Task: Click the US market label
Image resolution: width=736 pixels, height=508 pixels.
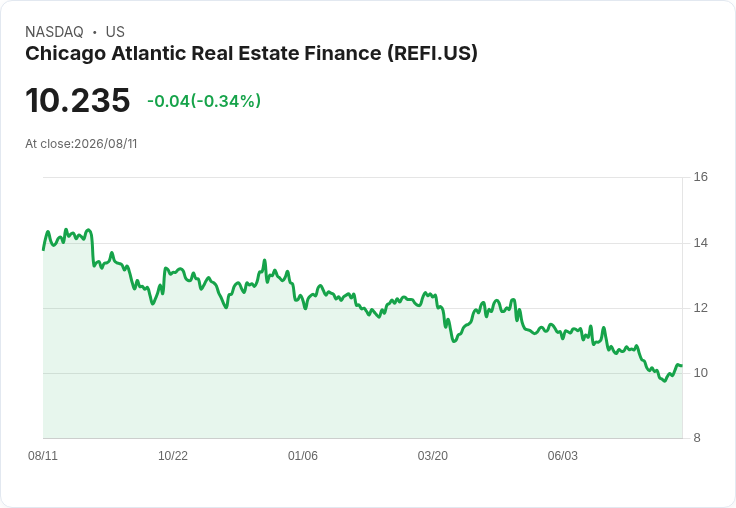Action: point(115,32)
